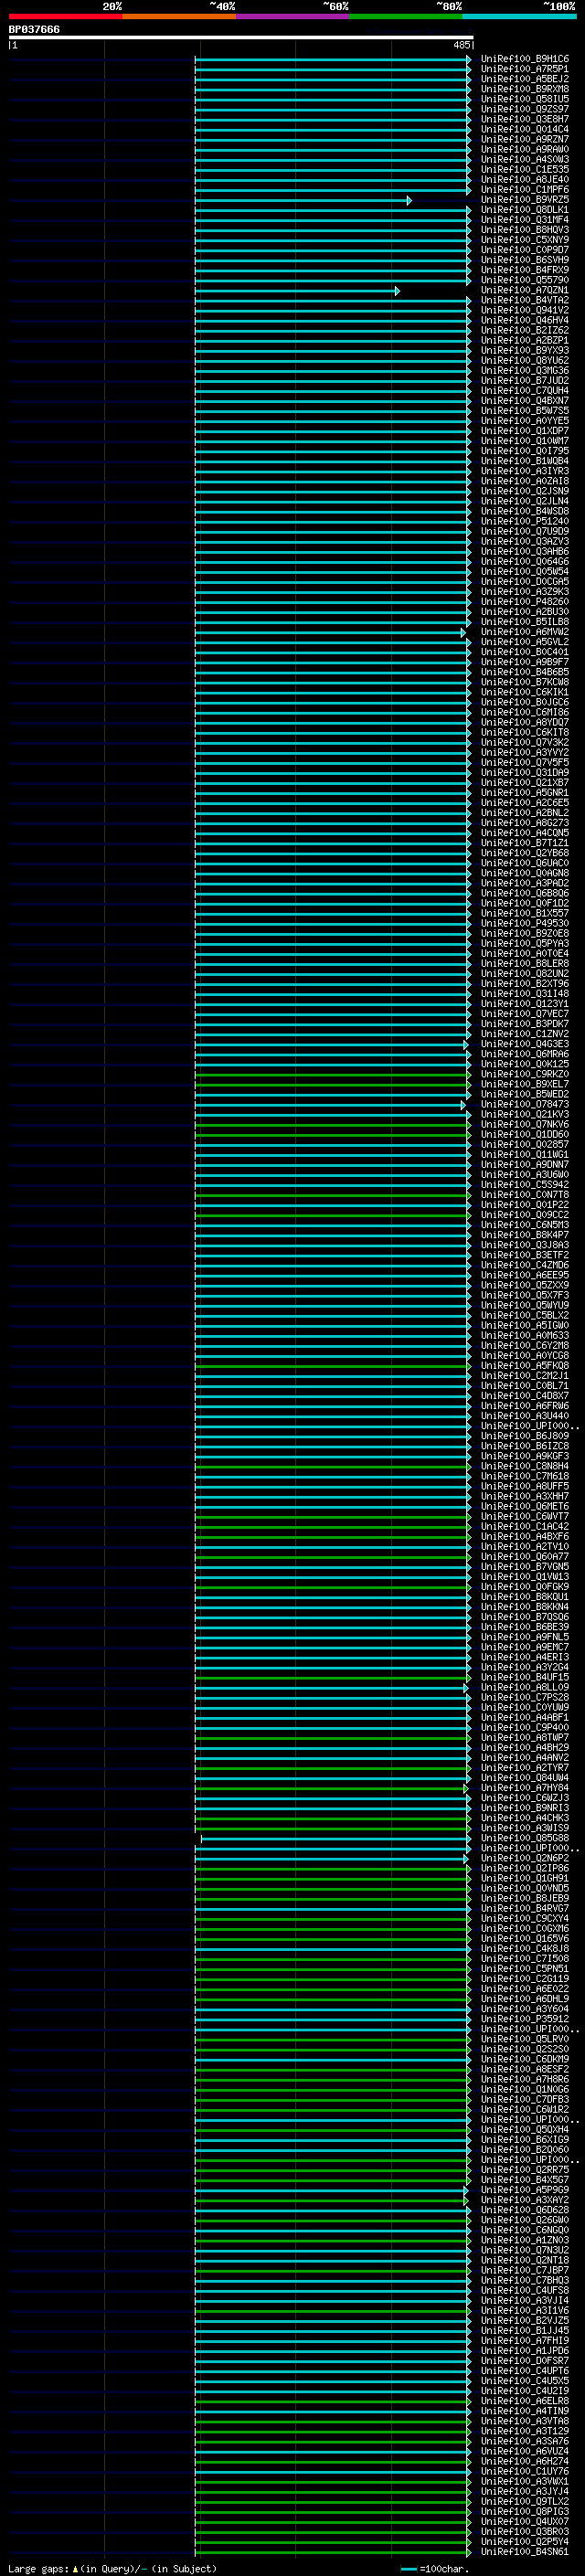Click the red 20% identity legend segment
This screenshot has width=585, height=2576.
pyautogui.click(x=65, y=16)
